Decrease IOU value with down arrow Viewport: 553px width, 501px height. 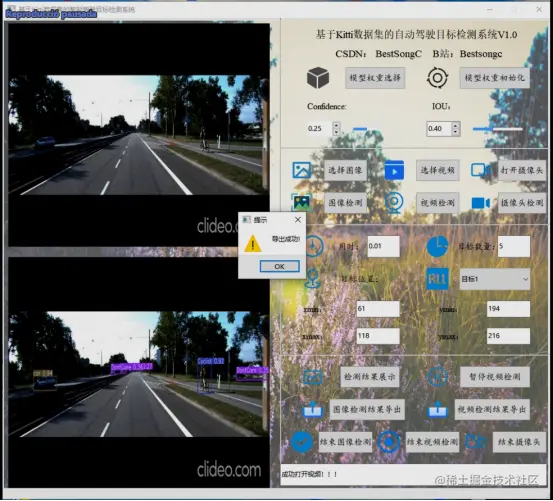click(456, 132)
